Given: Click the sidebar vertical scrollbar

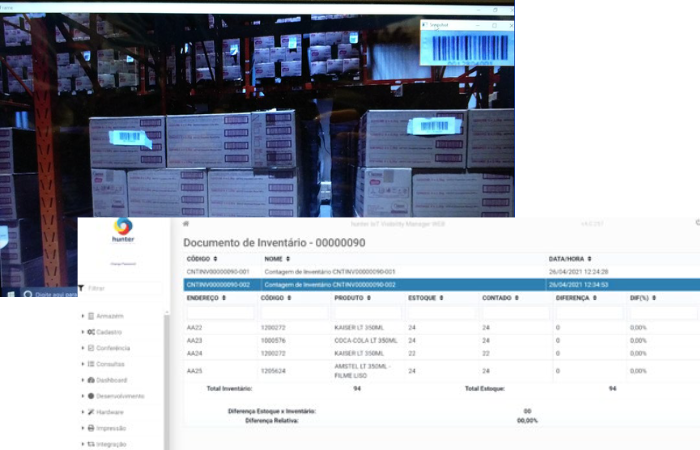Looking at the screenshot, I should 167,379.
